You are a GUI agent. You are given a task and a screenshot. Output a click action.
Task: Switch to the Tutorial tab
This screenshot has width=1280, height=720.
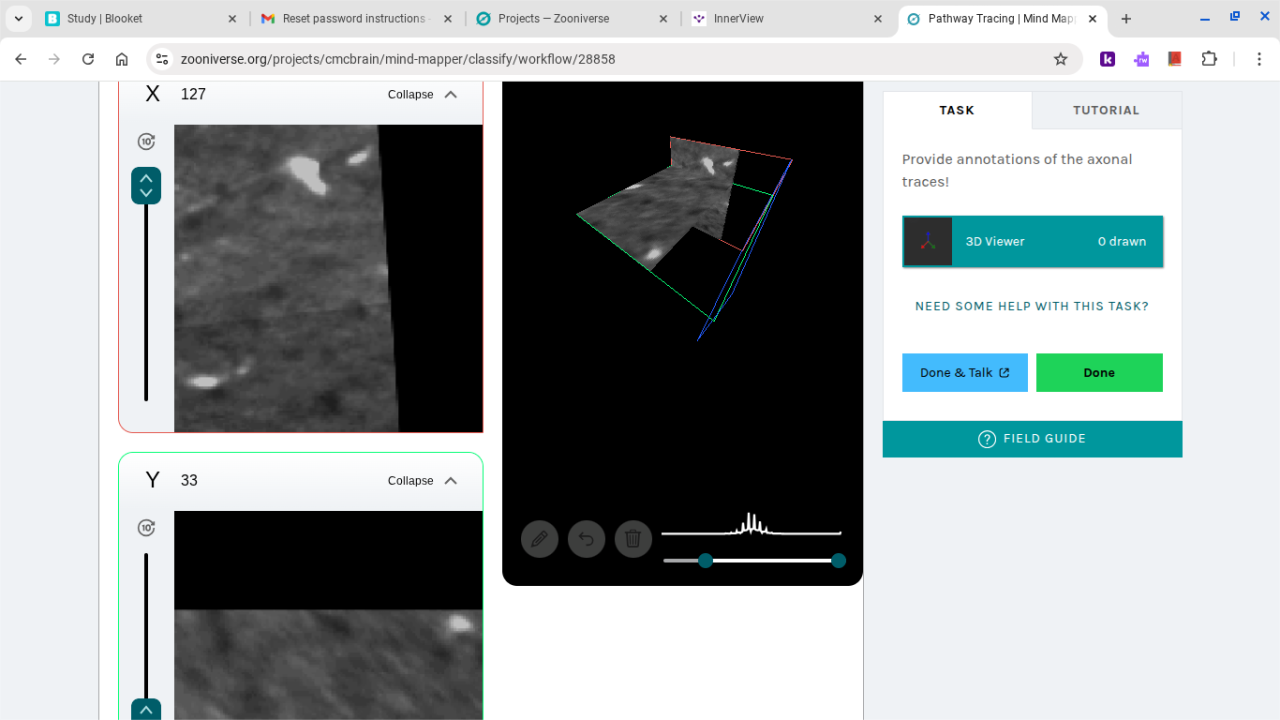(x=1106, y=110)
